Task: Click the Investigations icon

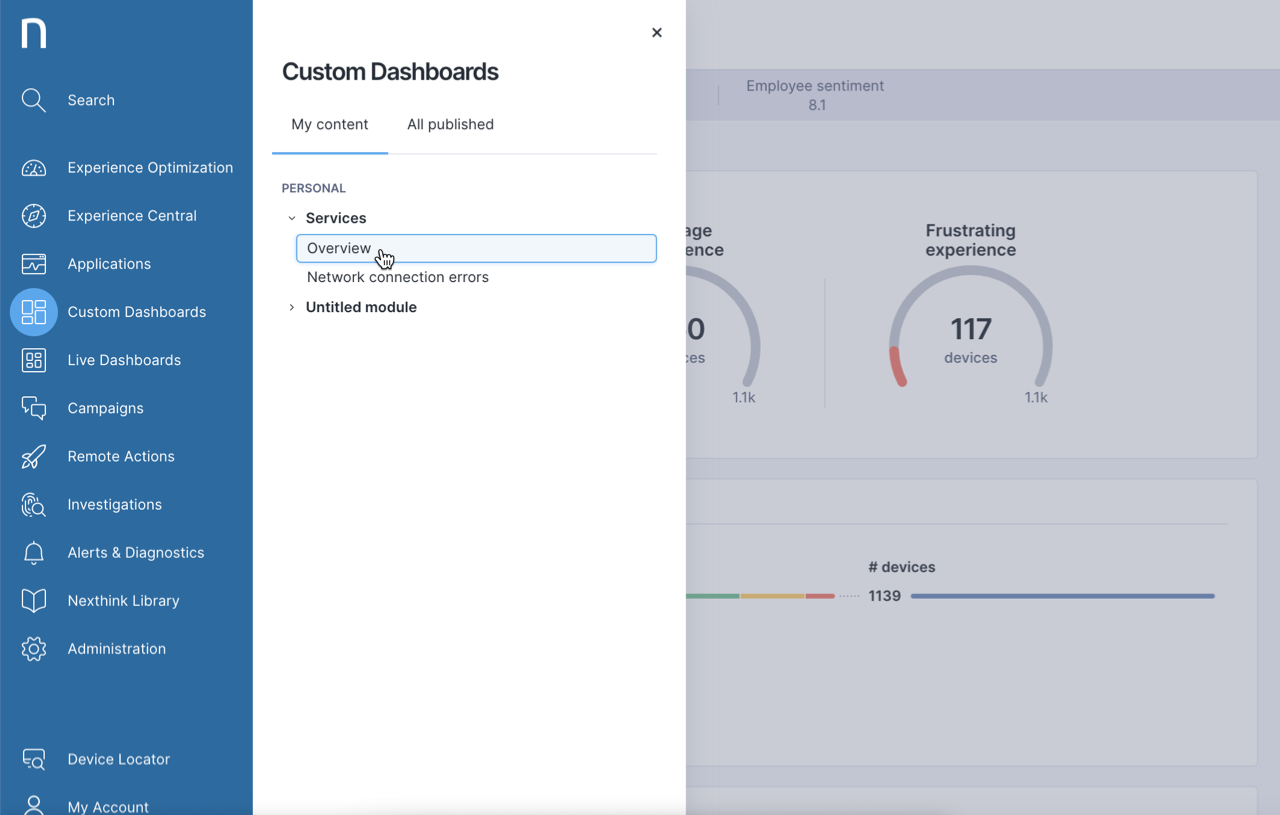Action: 33,504
